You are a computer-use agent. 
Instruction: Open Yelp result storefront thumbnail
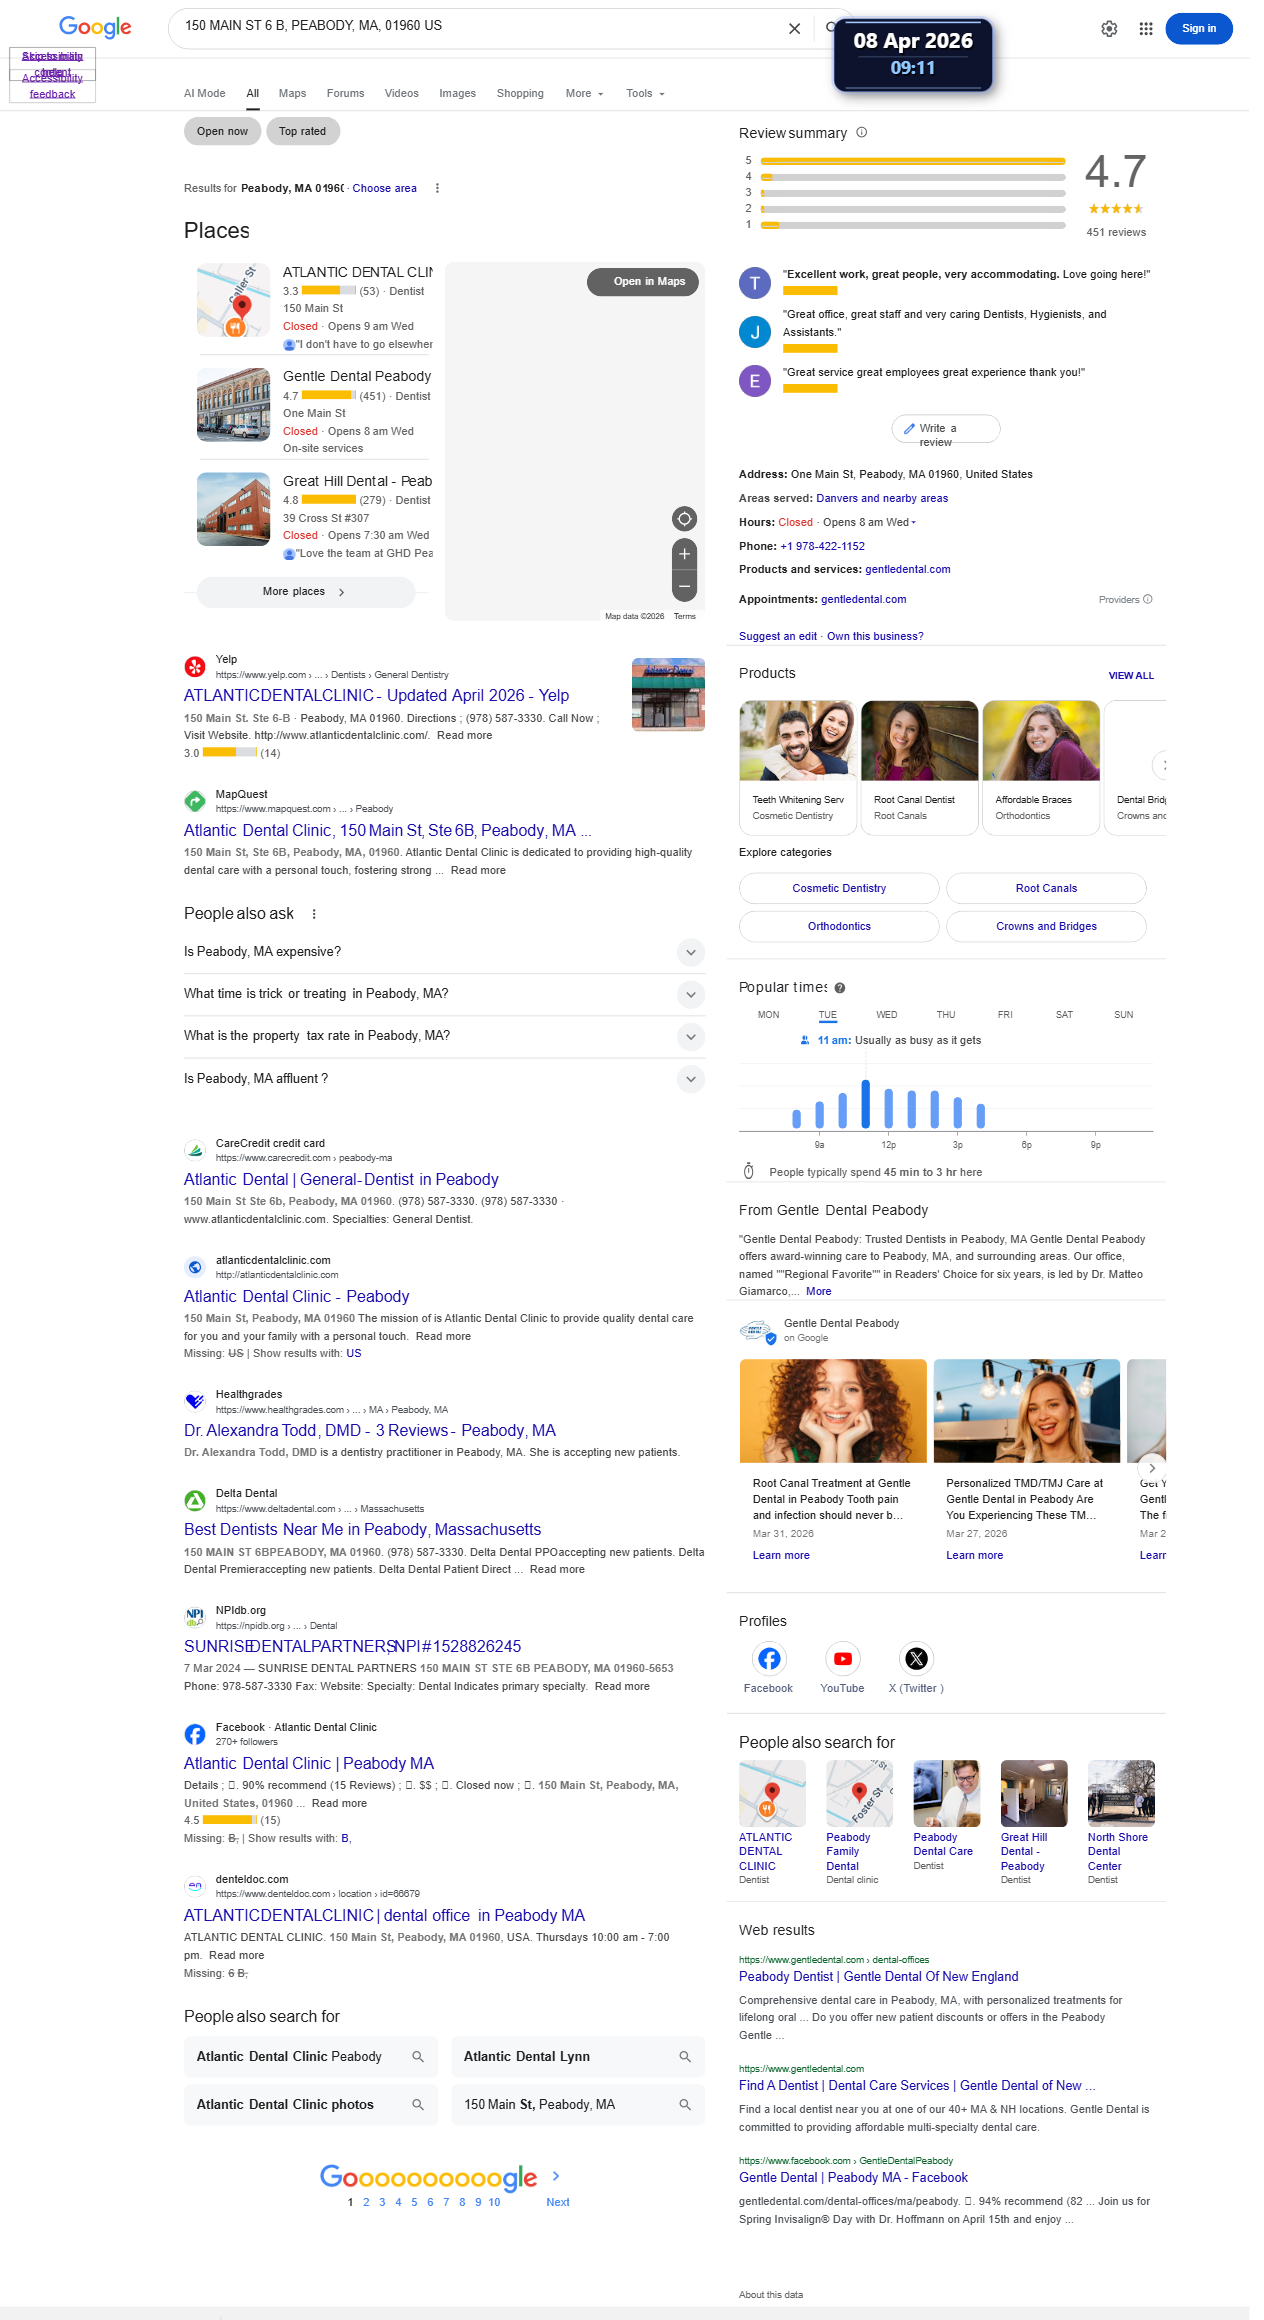pyautogui.click(x=668, y=694)
